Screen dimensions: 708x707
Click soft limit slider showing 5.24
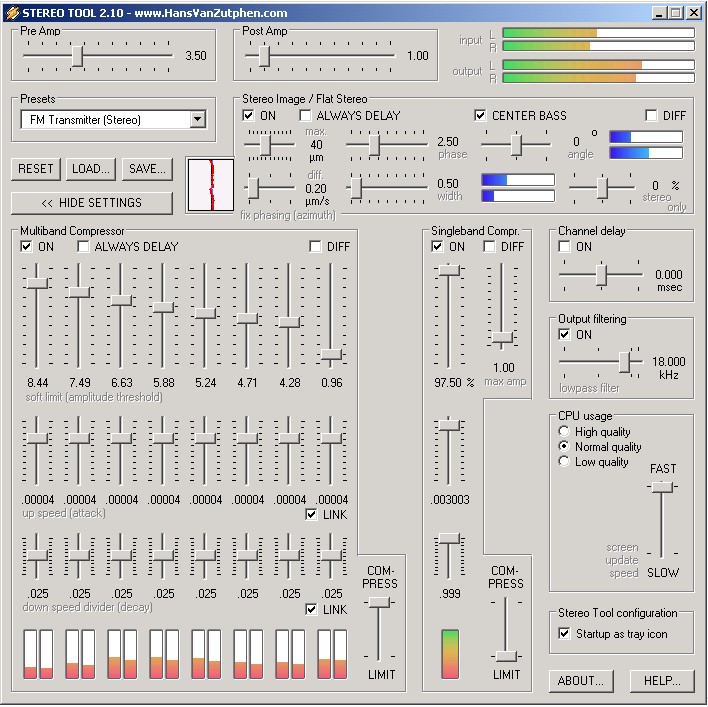coord(205,313)
